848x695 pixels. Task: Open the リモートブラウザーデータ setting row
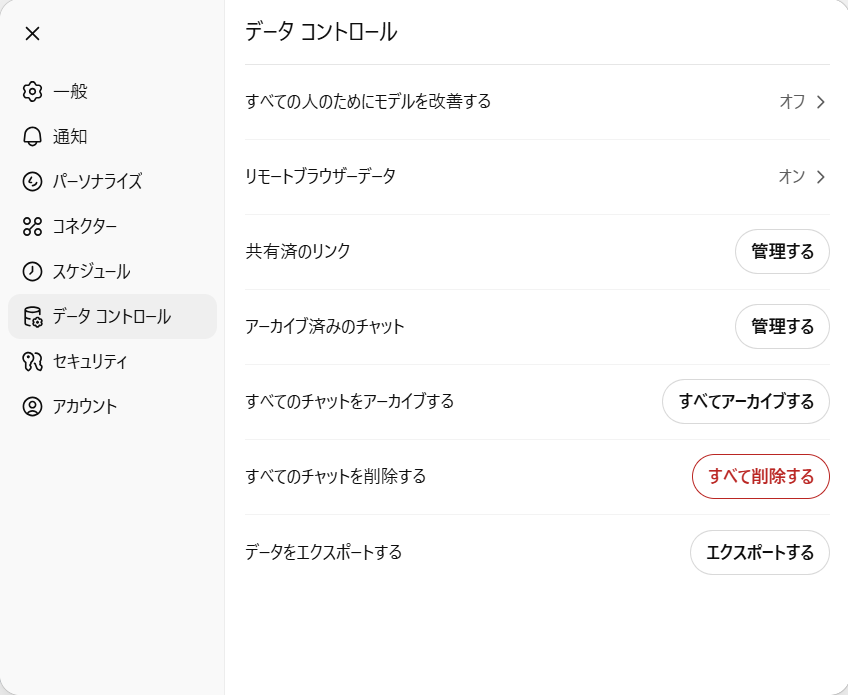537,177
